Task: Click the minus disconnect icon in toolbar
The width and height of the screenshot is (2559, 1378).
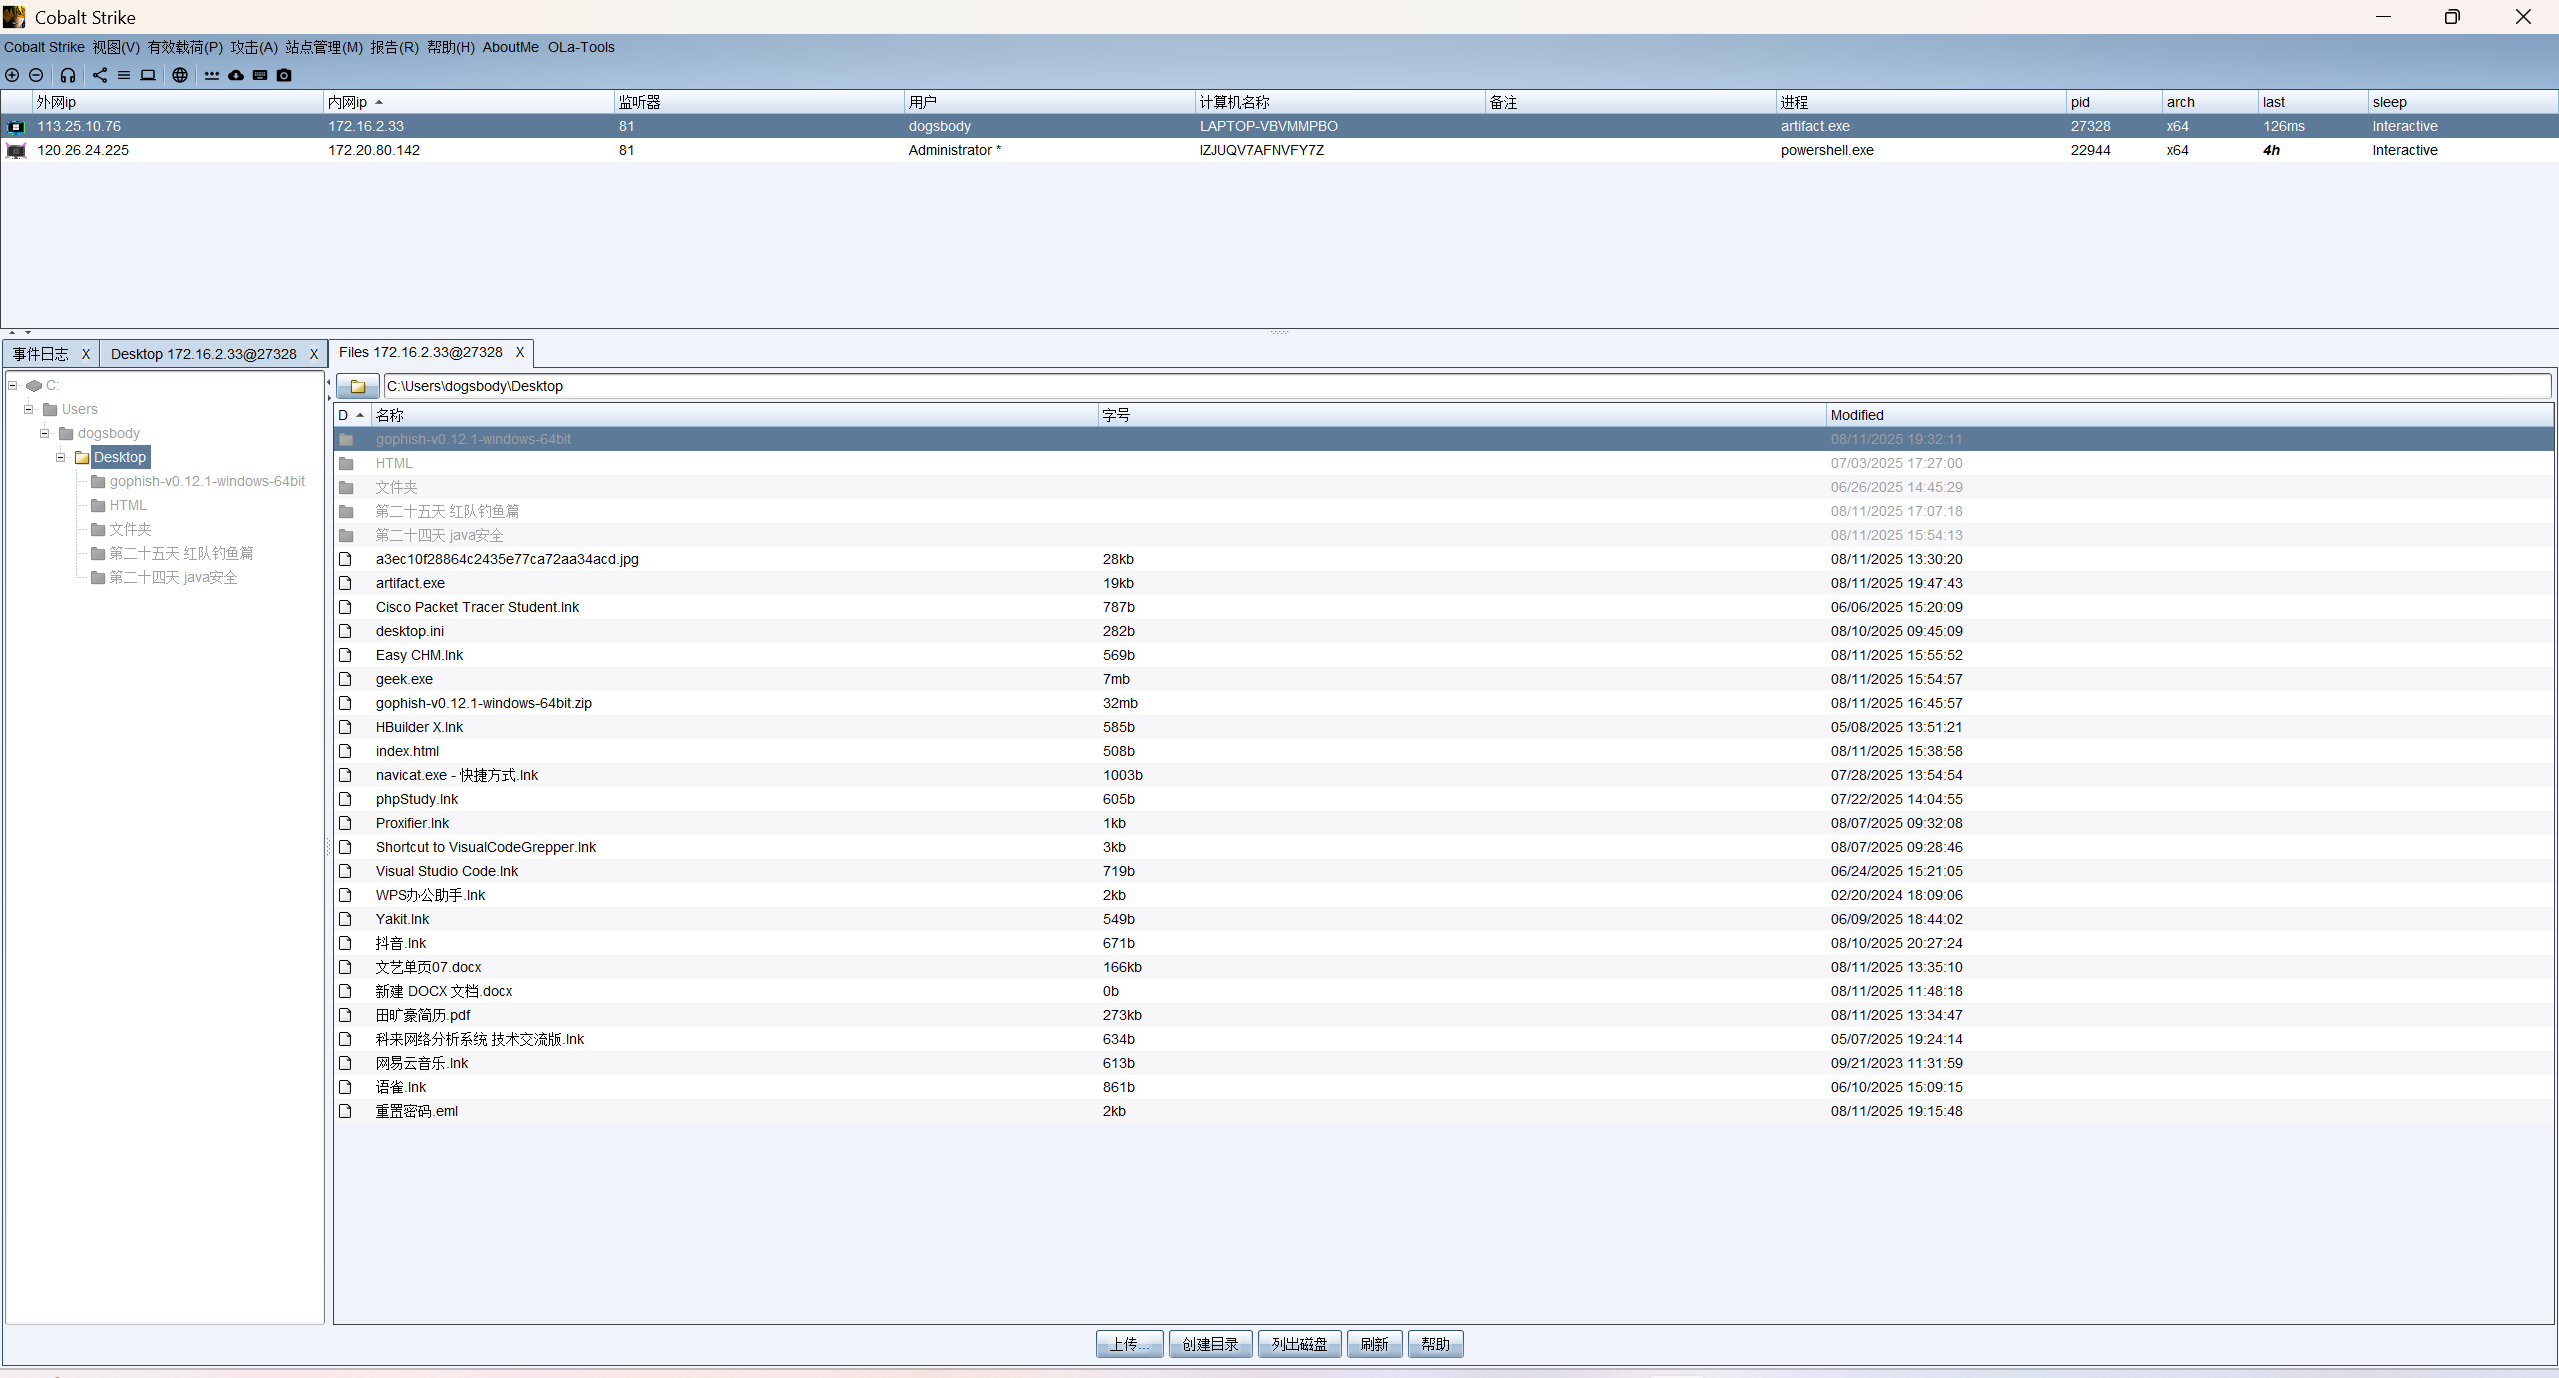Action: point(36,75)
